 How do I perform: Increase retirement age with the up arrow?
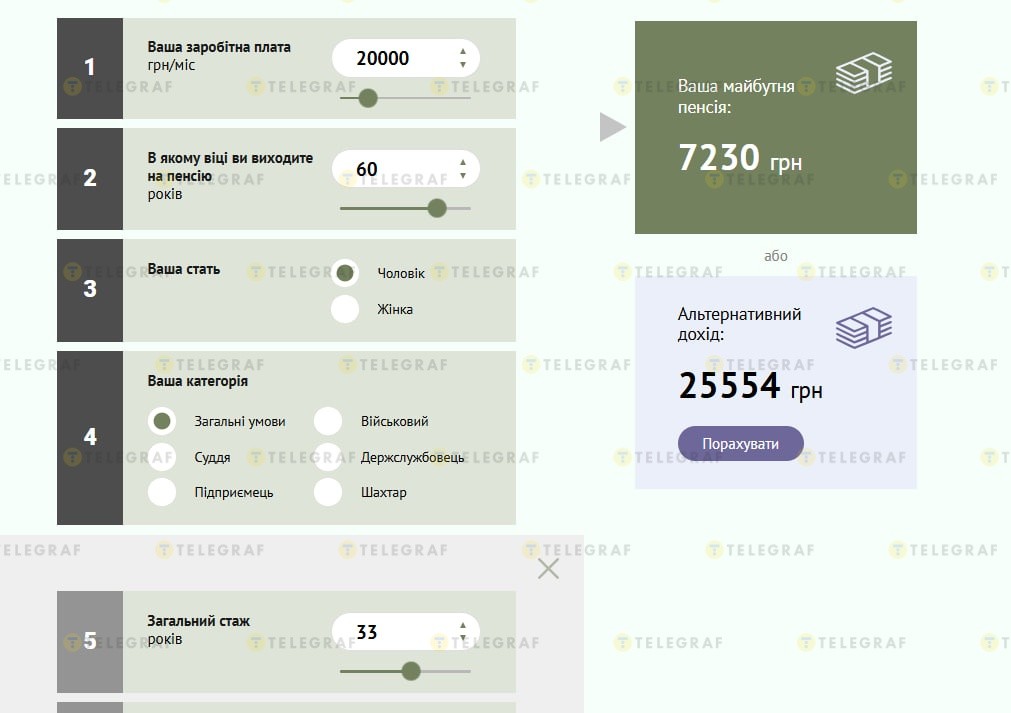pos(463,162)
